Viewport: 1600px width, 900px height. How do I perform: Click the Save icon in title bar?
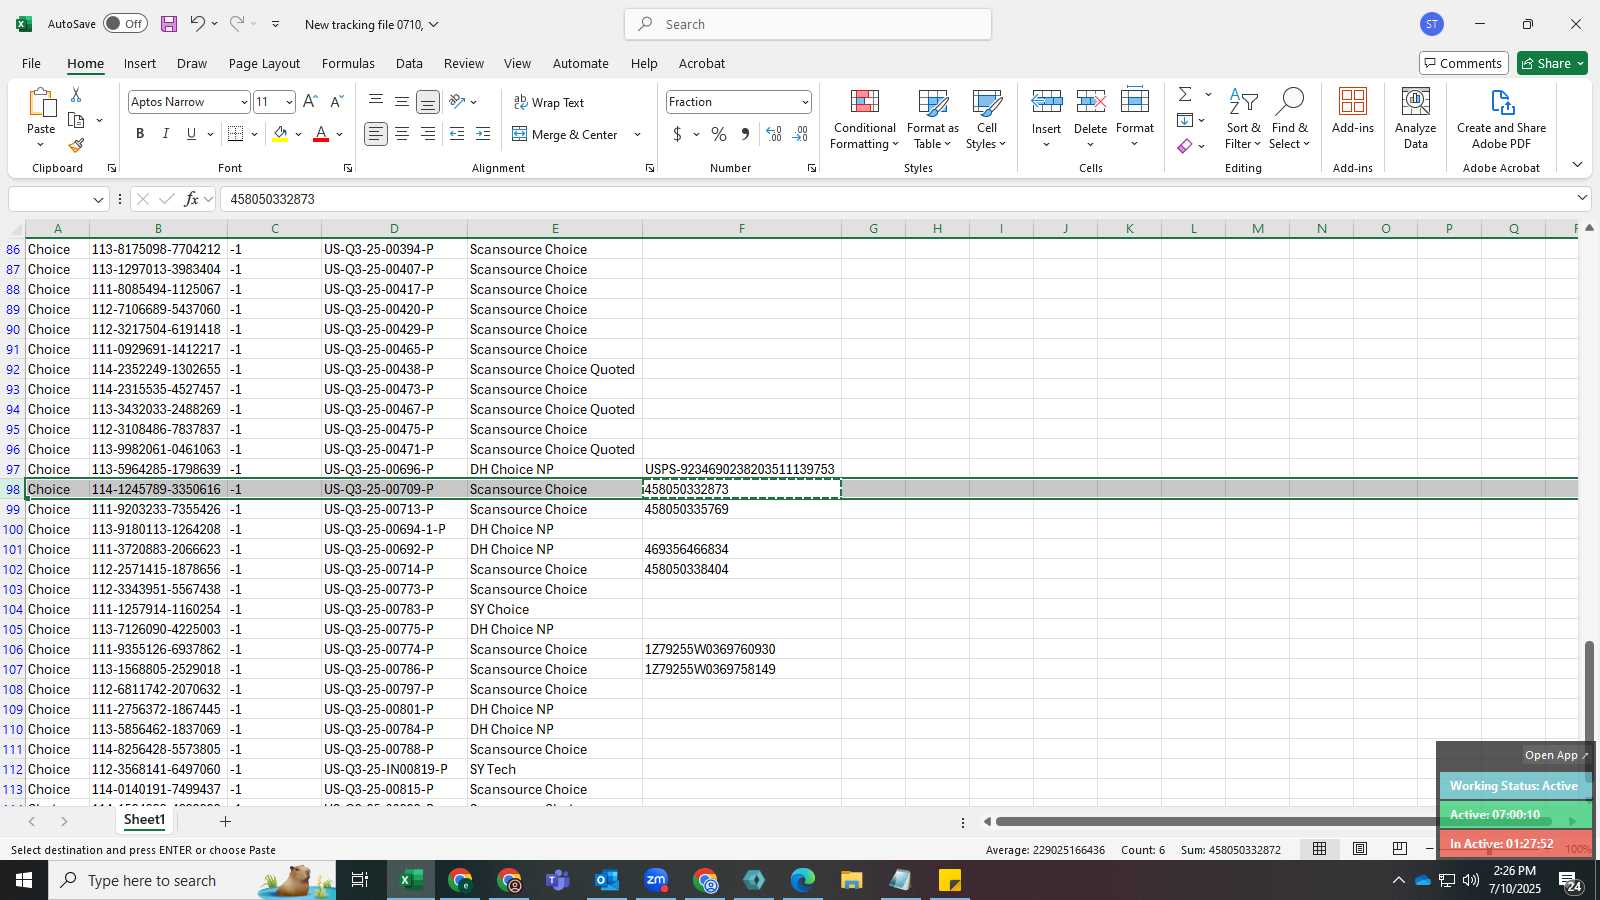click(168, 24)
